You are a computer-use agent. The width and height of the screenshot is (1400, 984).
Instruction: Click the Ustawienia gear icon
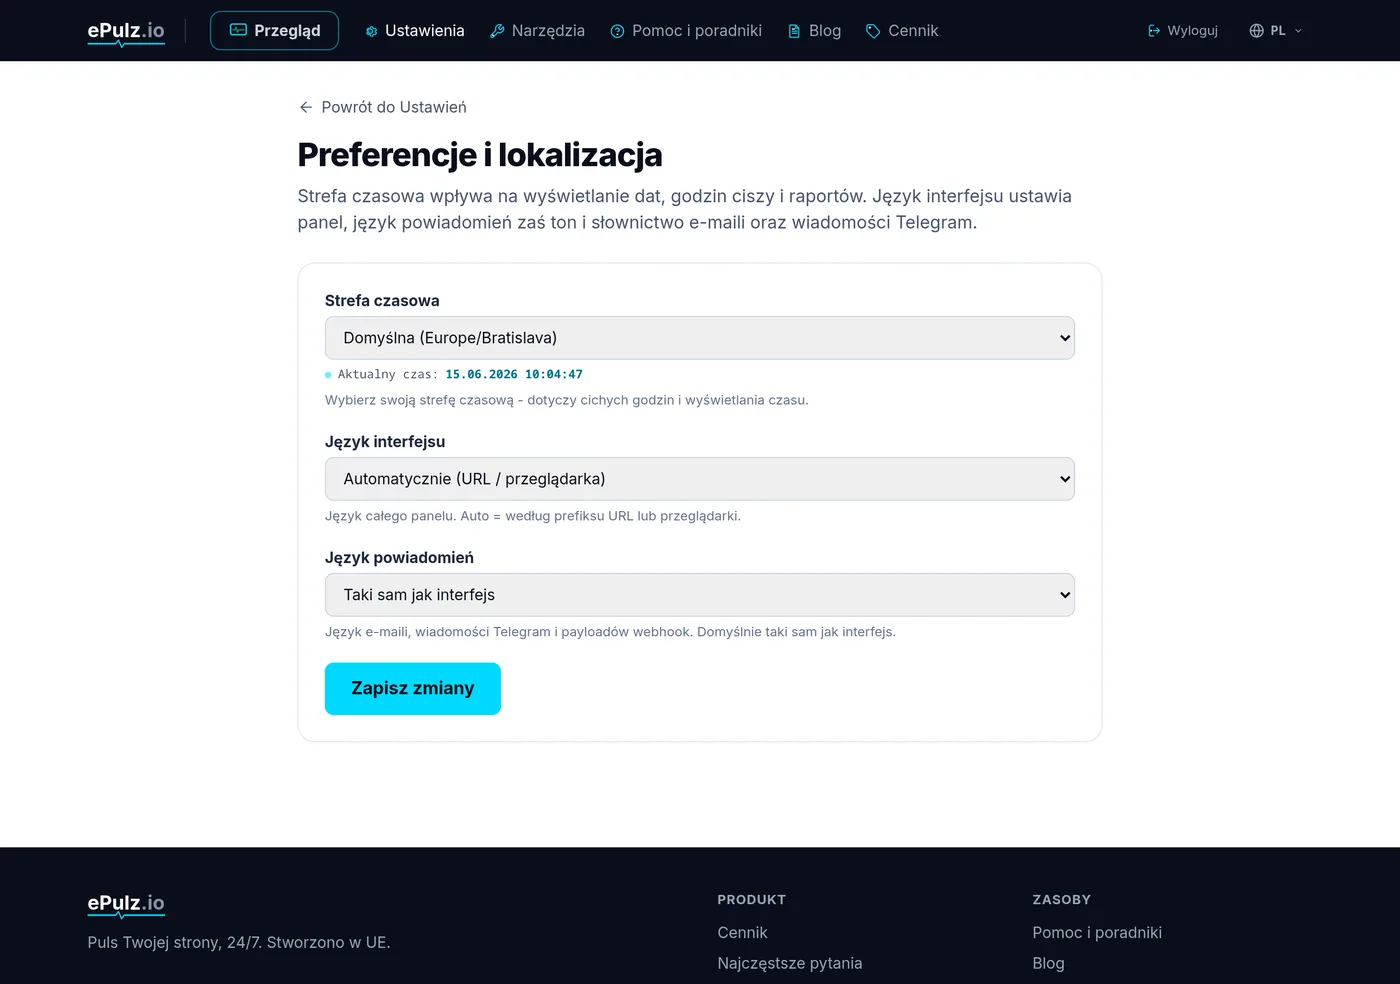point(372,31)
